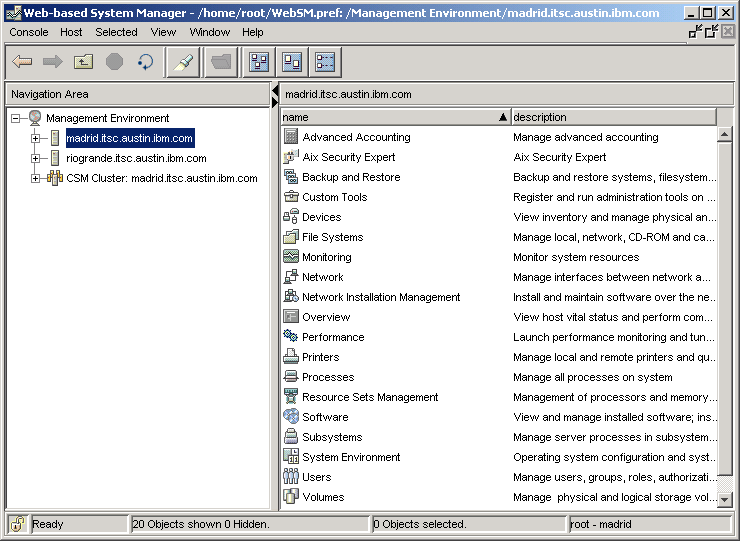Select CSM Cluster: madrid.itsc.austin.ibm.com tree item
Viewport: 740px width, 541px height.
162,178
